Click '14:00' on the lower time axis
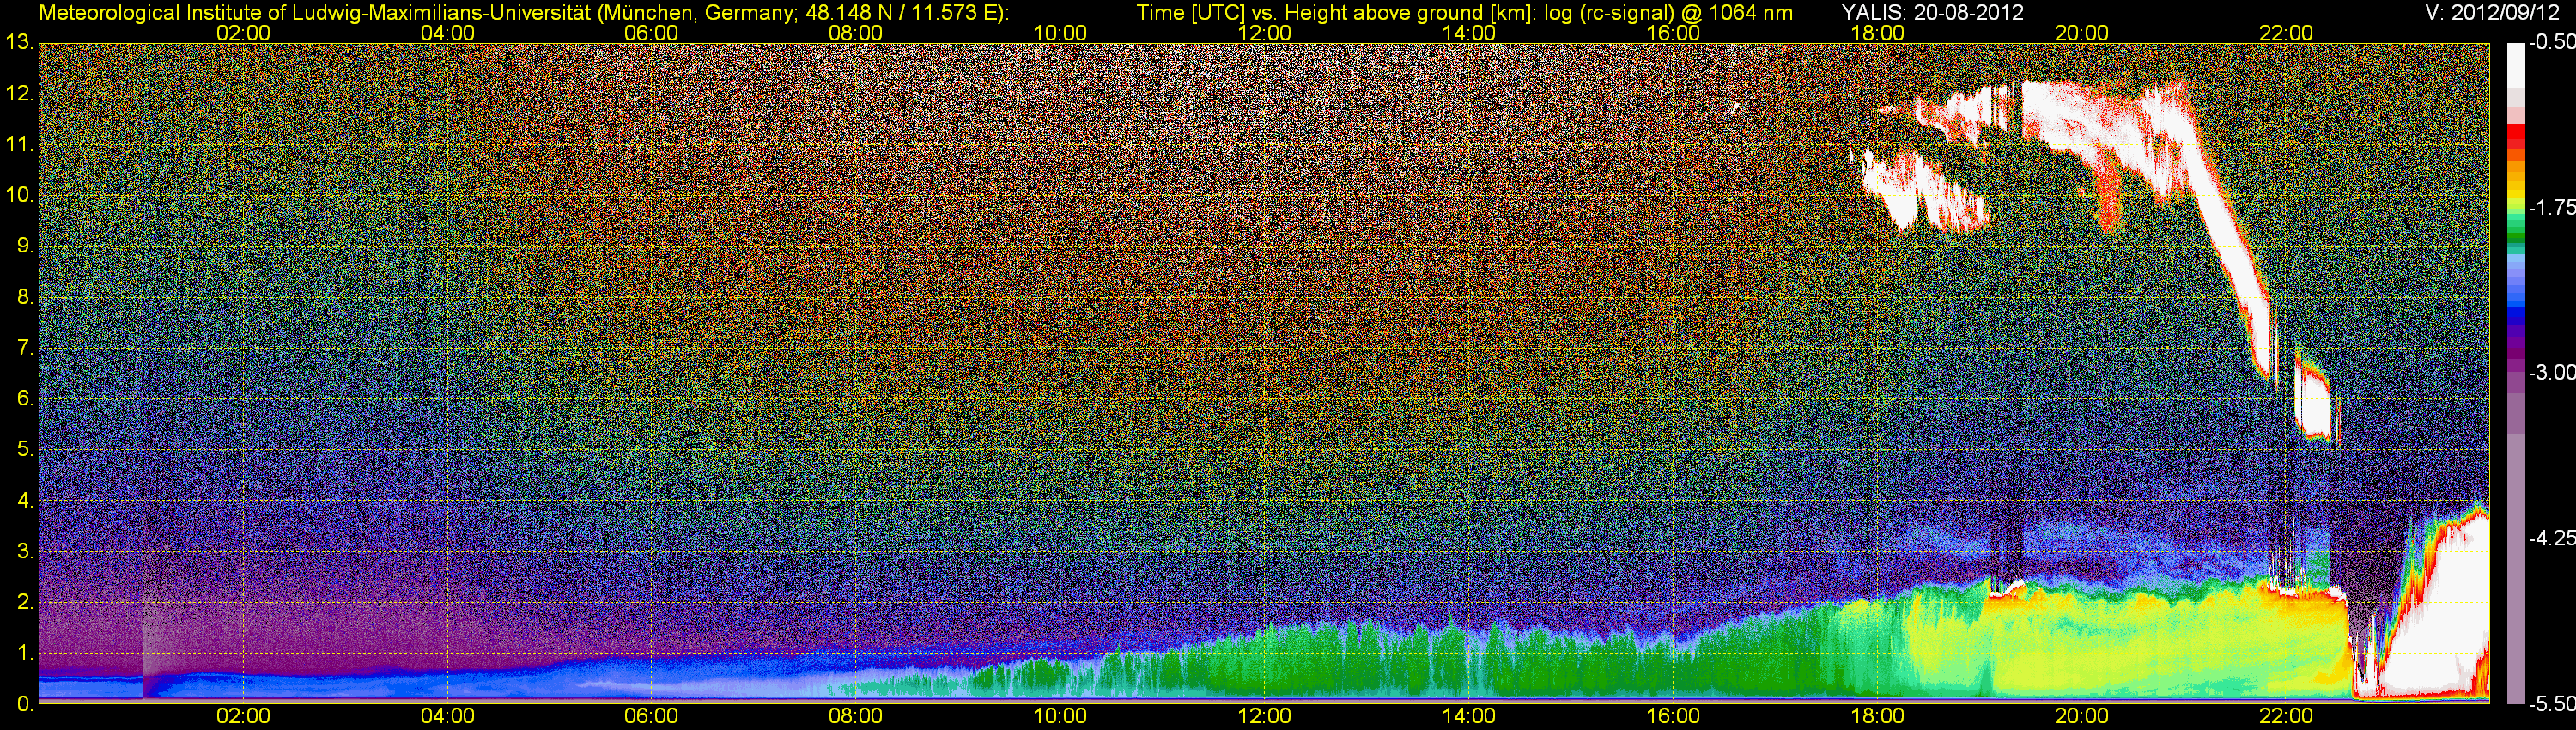 1469,716
